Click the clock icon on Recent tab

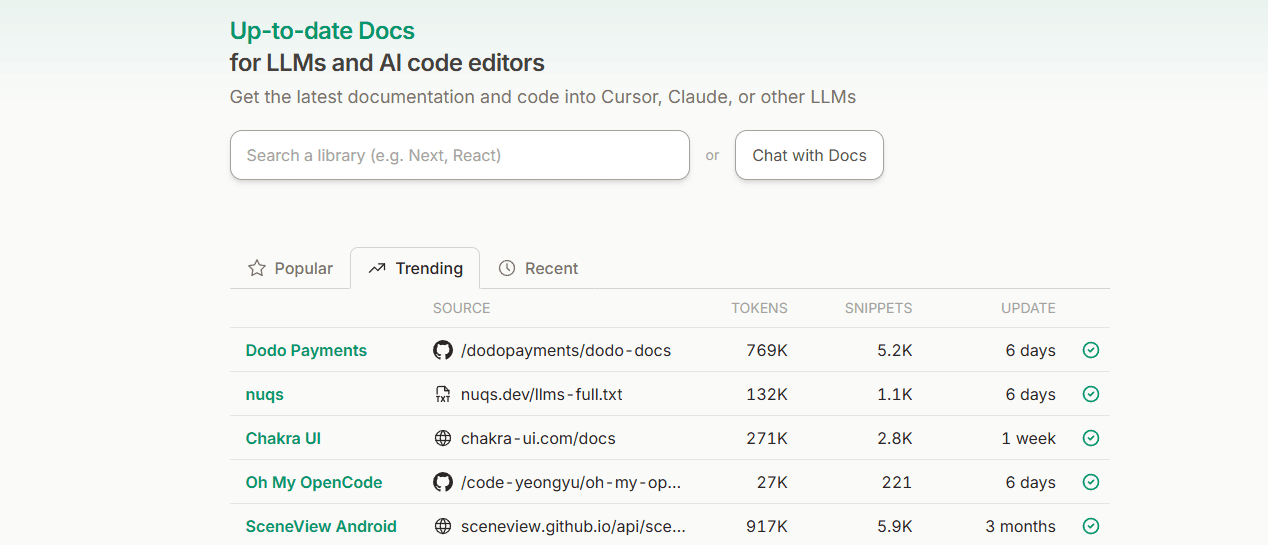point(507,268)
